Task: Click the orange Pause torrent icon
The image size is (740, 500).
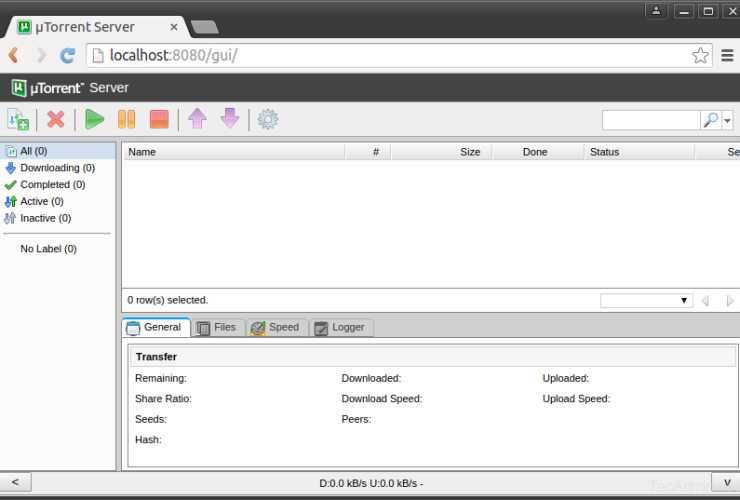Action: 126,120
